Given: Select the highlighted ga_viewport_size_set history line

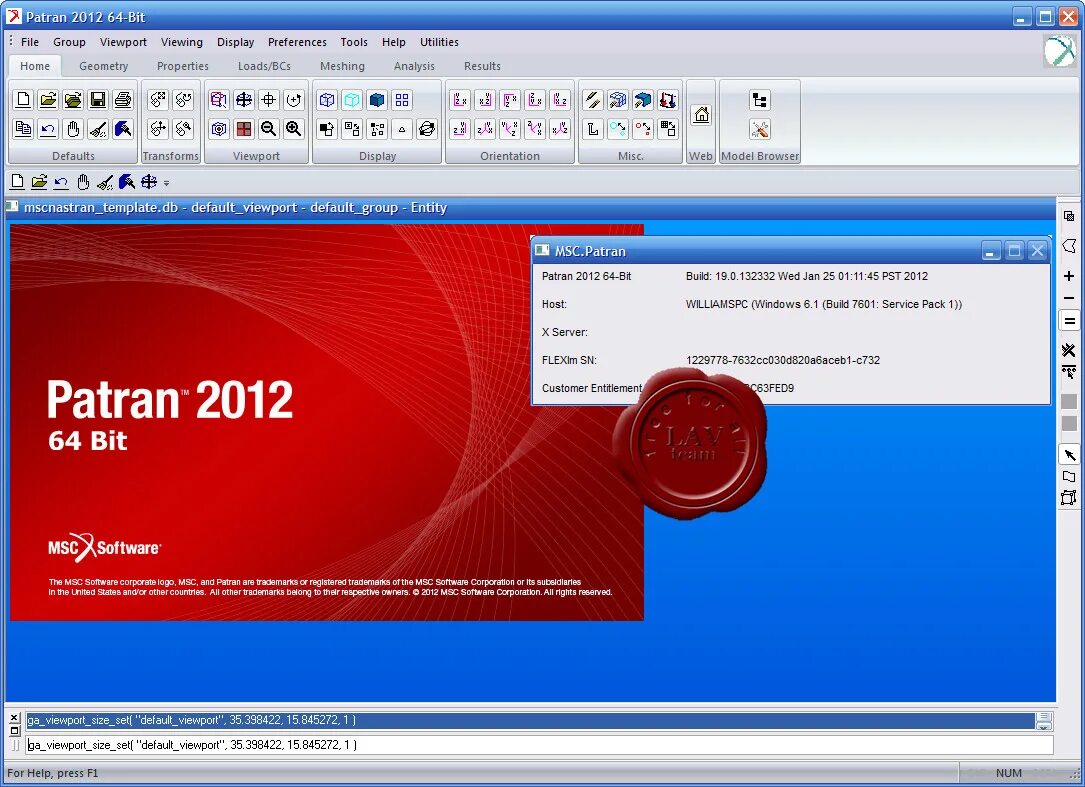Looking at the screenshot, I should [x=530, y=721].
